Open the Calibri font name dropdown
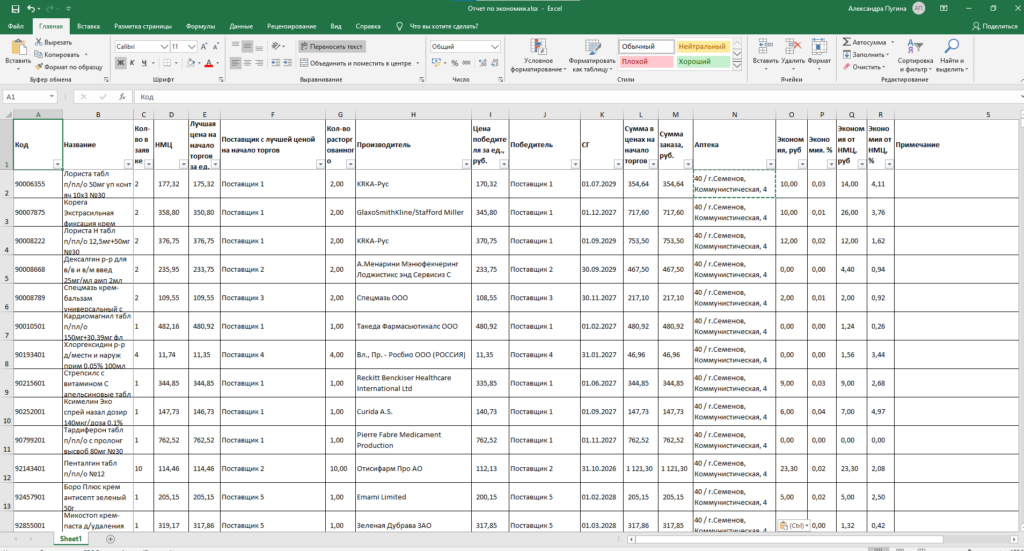This screenshot has width=1024, height=551. (x=163, y=46)
